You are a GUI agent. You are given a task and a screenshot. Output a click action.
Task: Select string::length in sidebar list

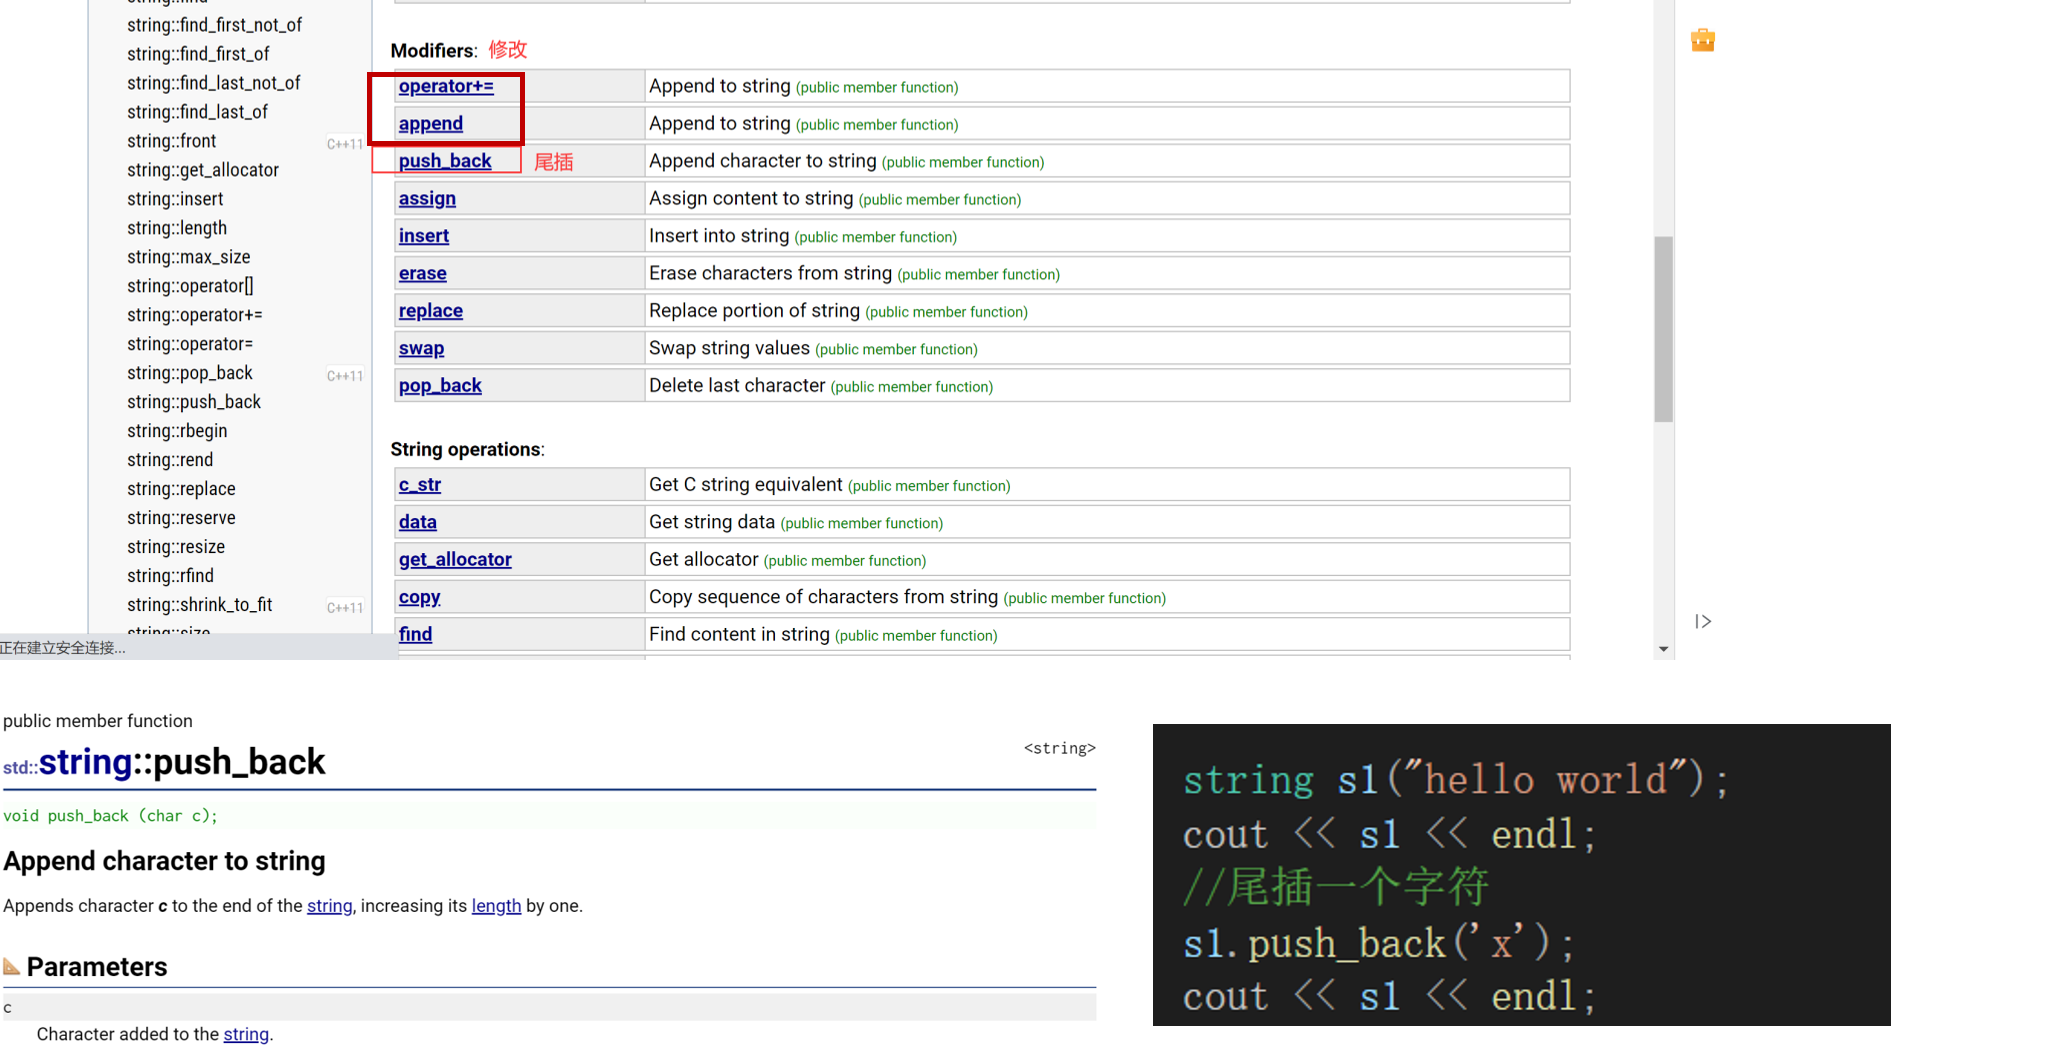coord(177,228)
